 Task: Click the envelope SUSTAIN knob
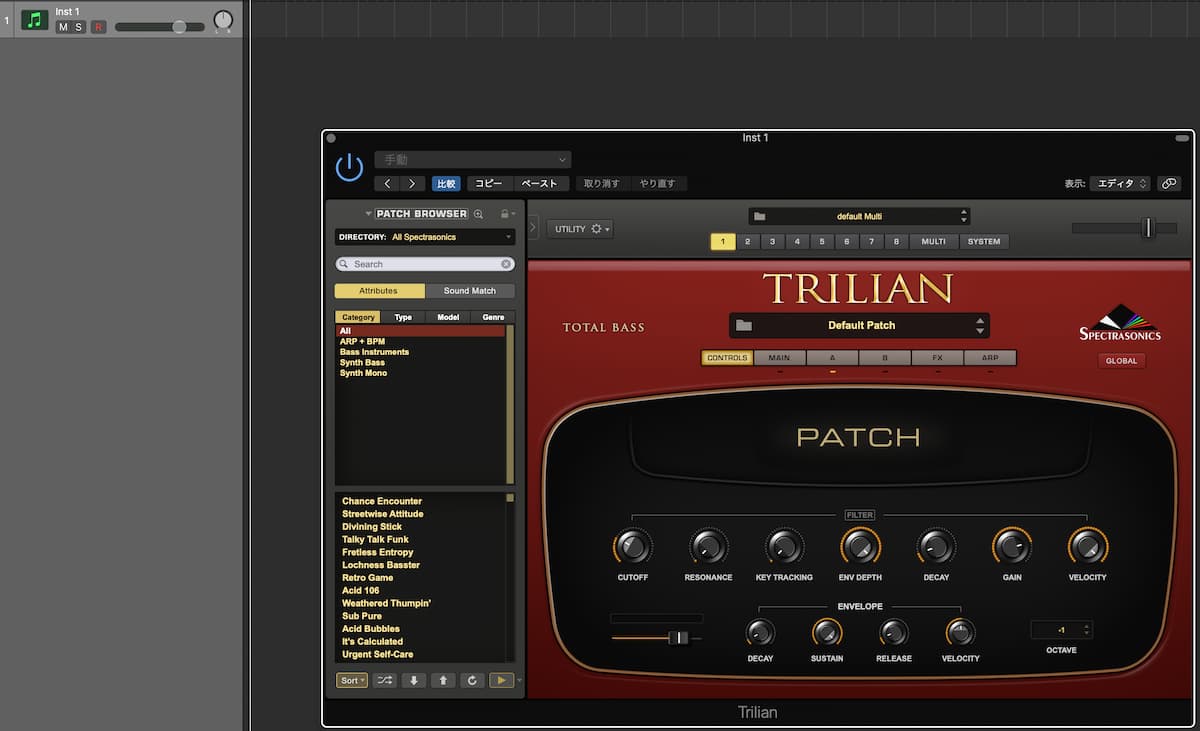pyautogui.click(x=827, y=633)
